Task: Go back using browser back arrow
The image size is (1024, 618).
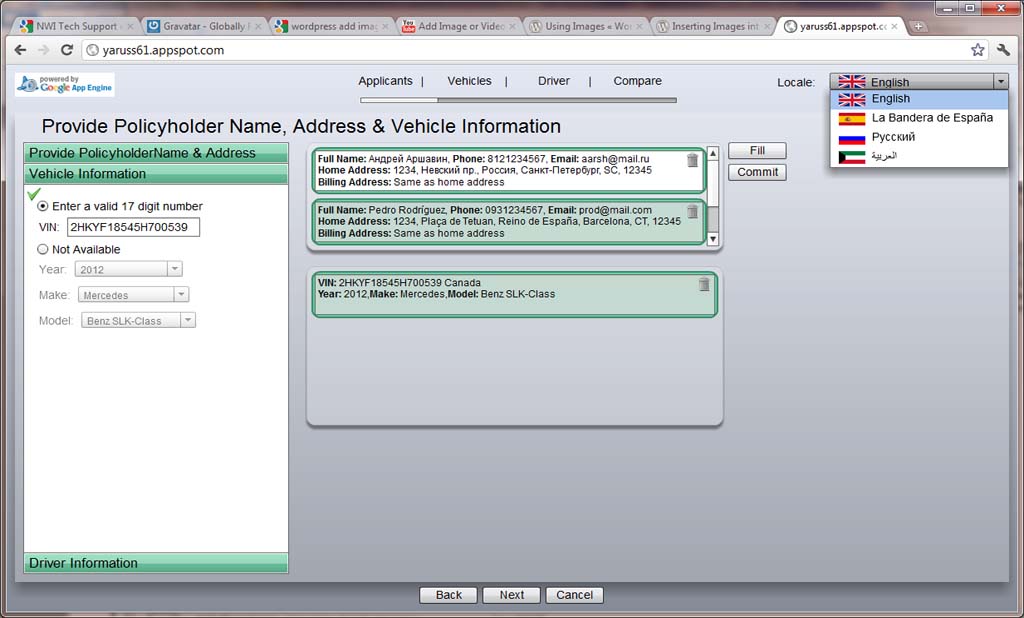Action: click(20, 50)
